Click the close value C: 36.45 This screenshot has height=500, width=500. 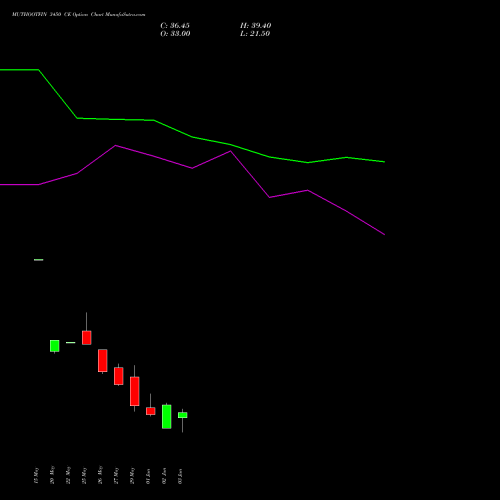coord(175,26)
